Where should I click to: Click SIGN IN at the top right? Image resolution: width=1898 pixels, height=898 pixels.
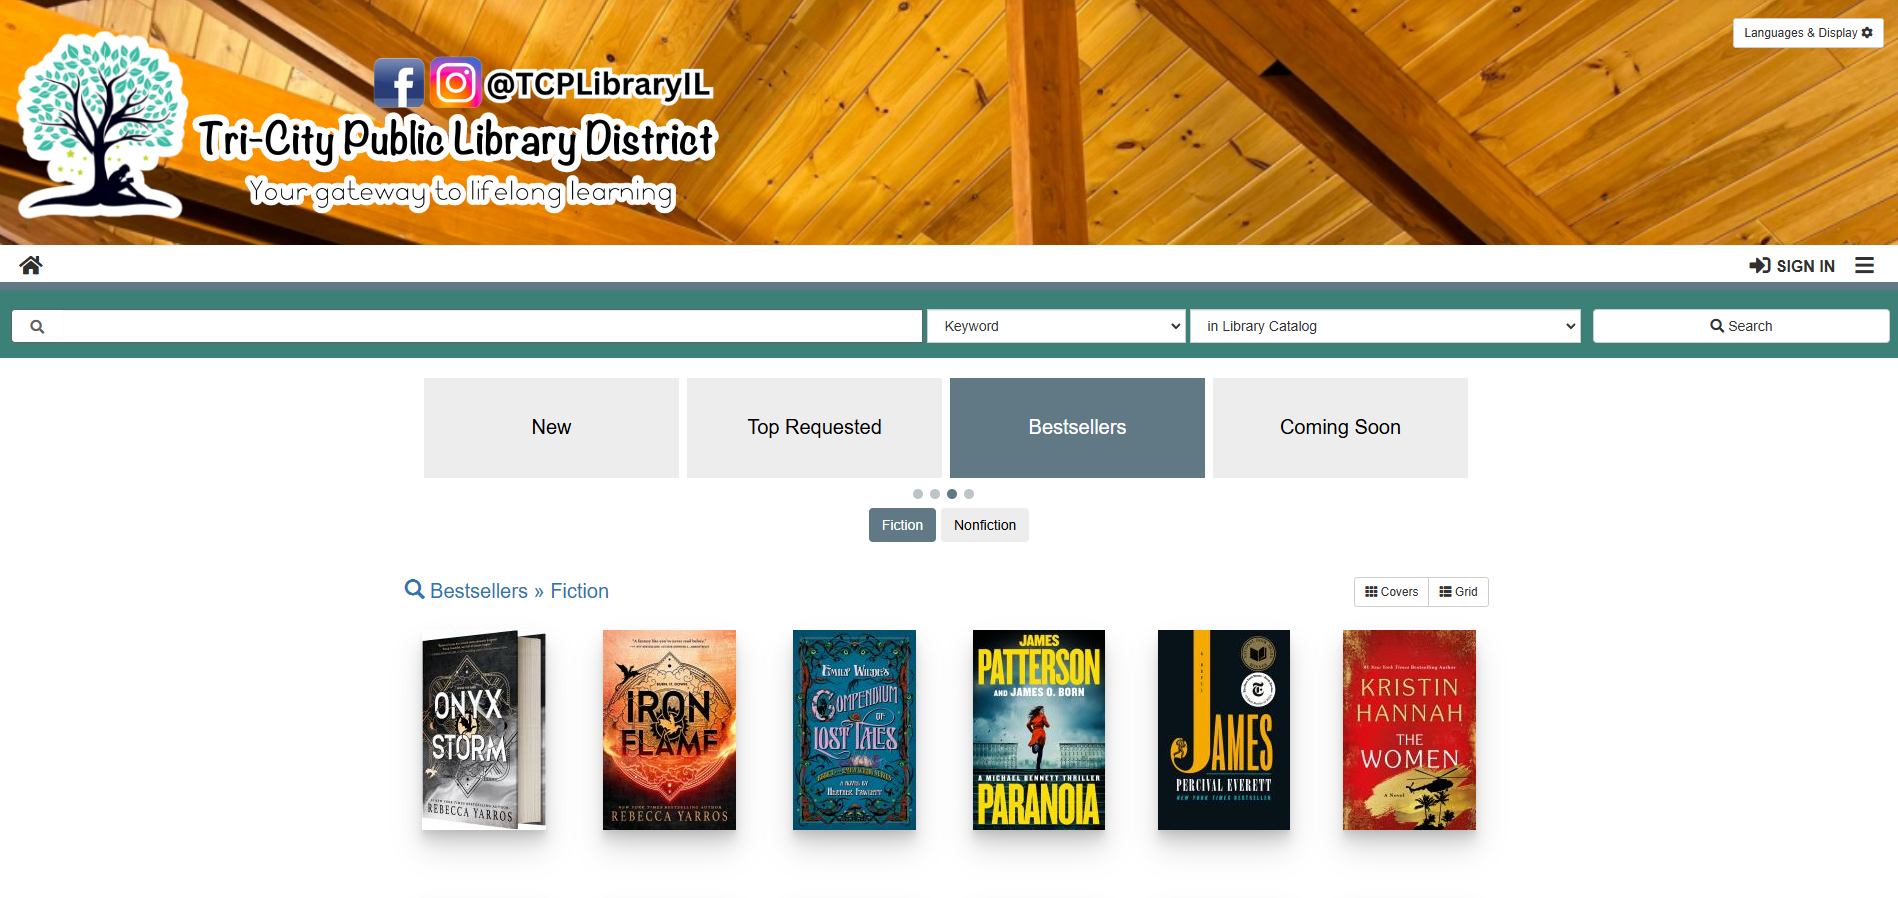point(1792,266)
